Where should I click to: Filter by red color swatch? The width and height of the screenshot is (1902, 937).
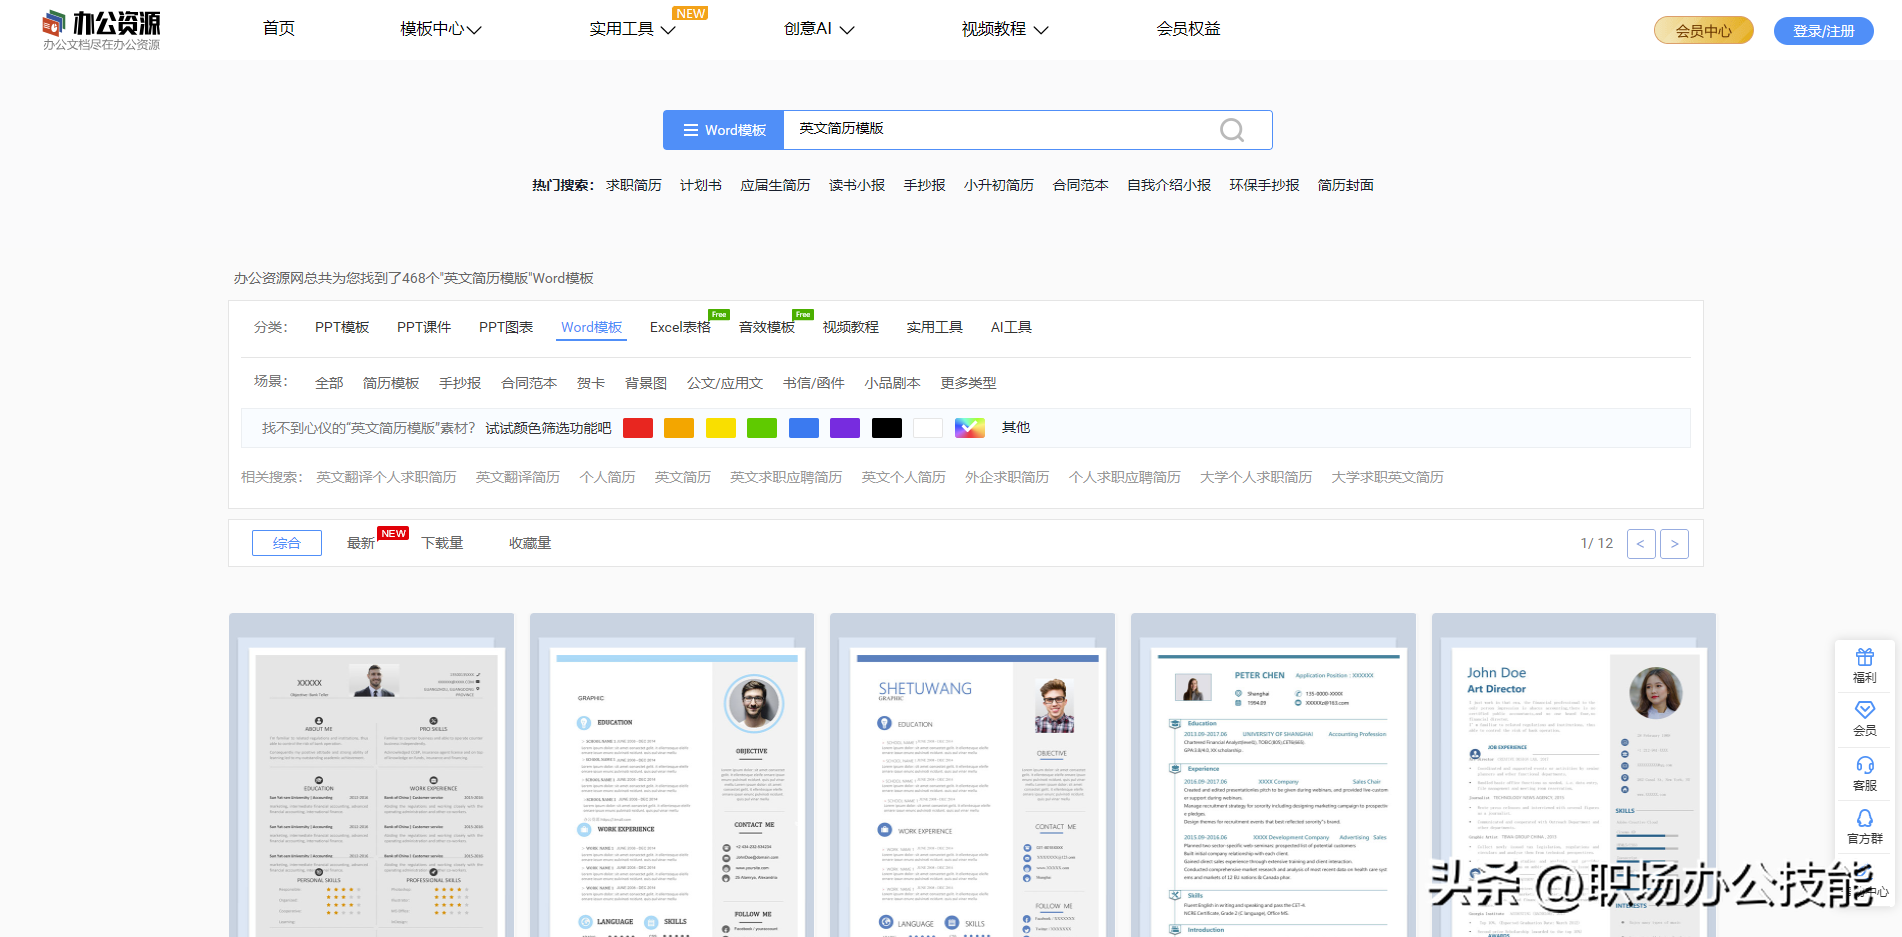(x=637, y=428)
